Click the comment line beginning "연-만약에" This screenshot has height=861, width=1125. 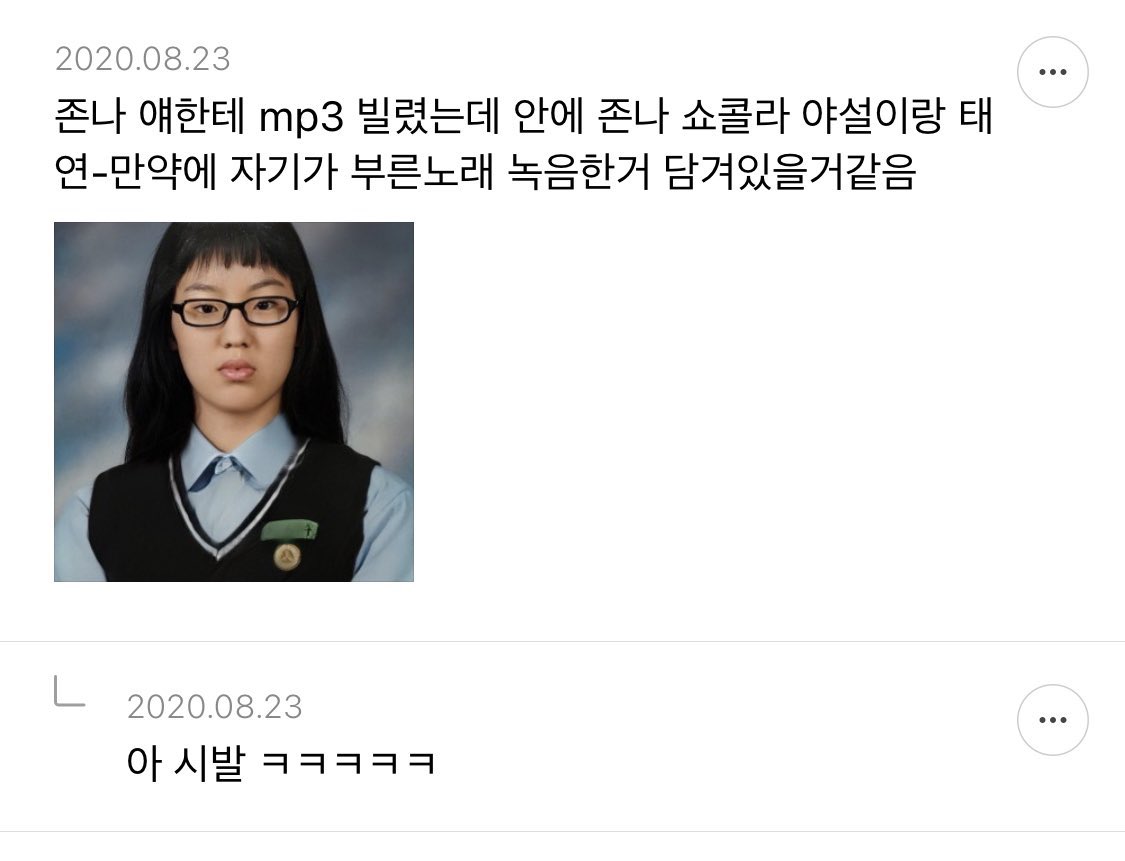[486, 172]
